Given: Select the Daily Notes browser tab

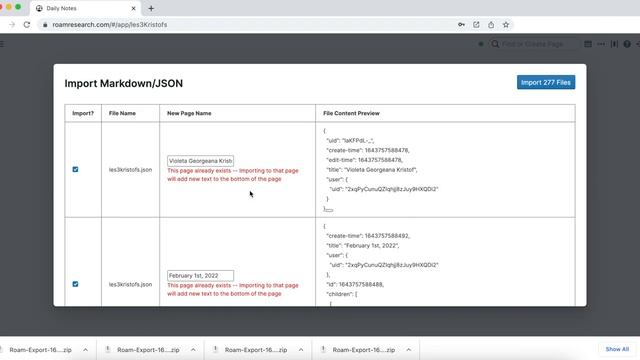Looking at the screenshot, I should pos(85,8).
